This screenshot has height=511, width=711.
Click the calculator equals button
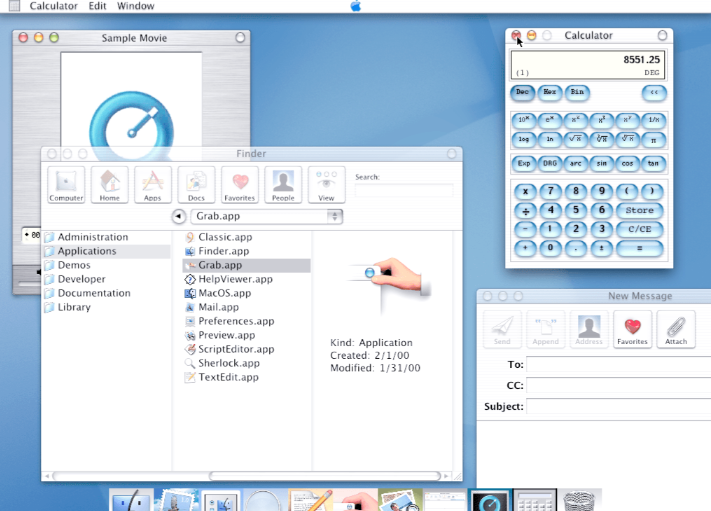coord(639,248)
